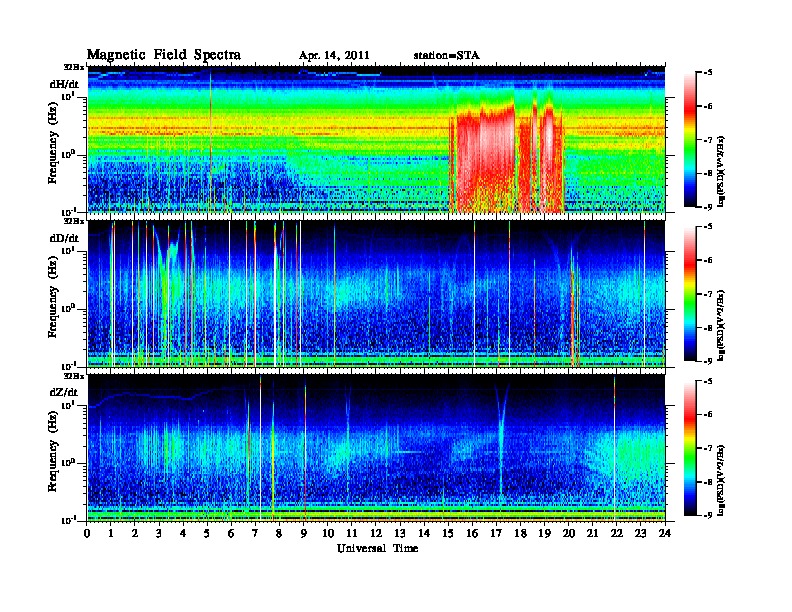Click the "11" hour tick label

(x=352, y=534)
